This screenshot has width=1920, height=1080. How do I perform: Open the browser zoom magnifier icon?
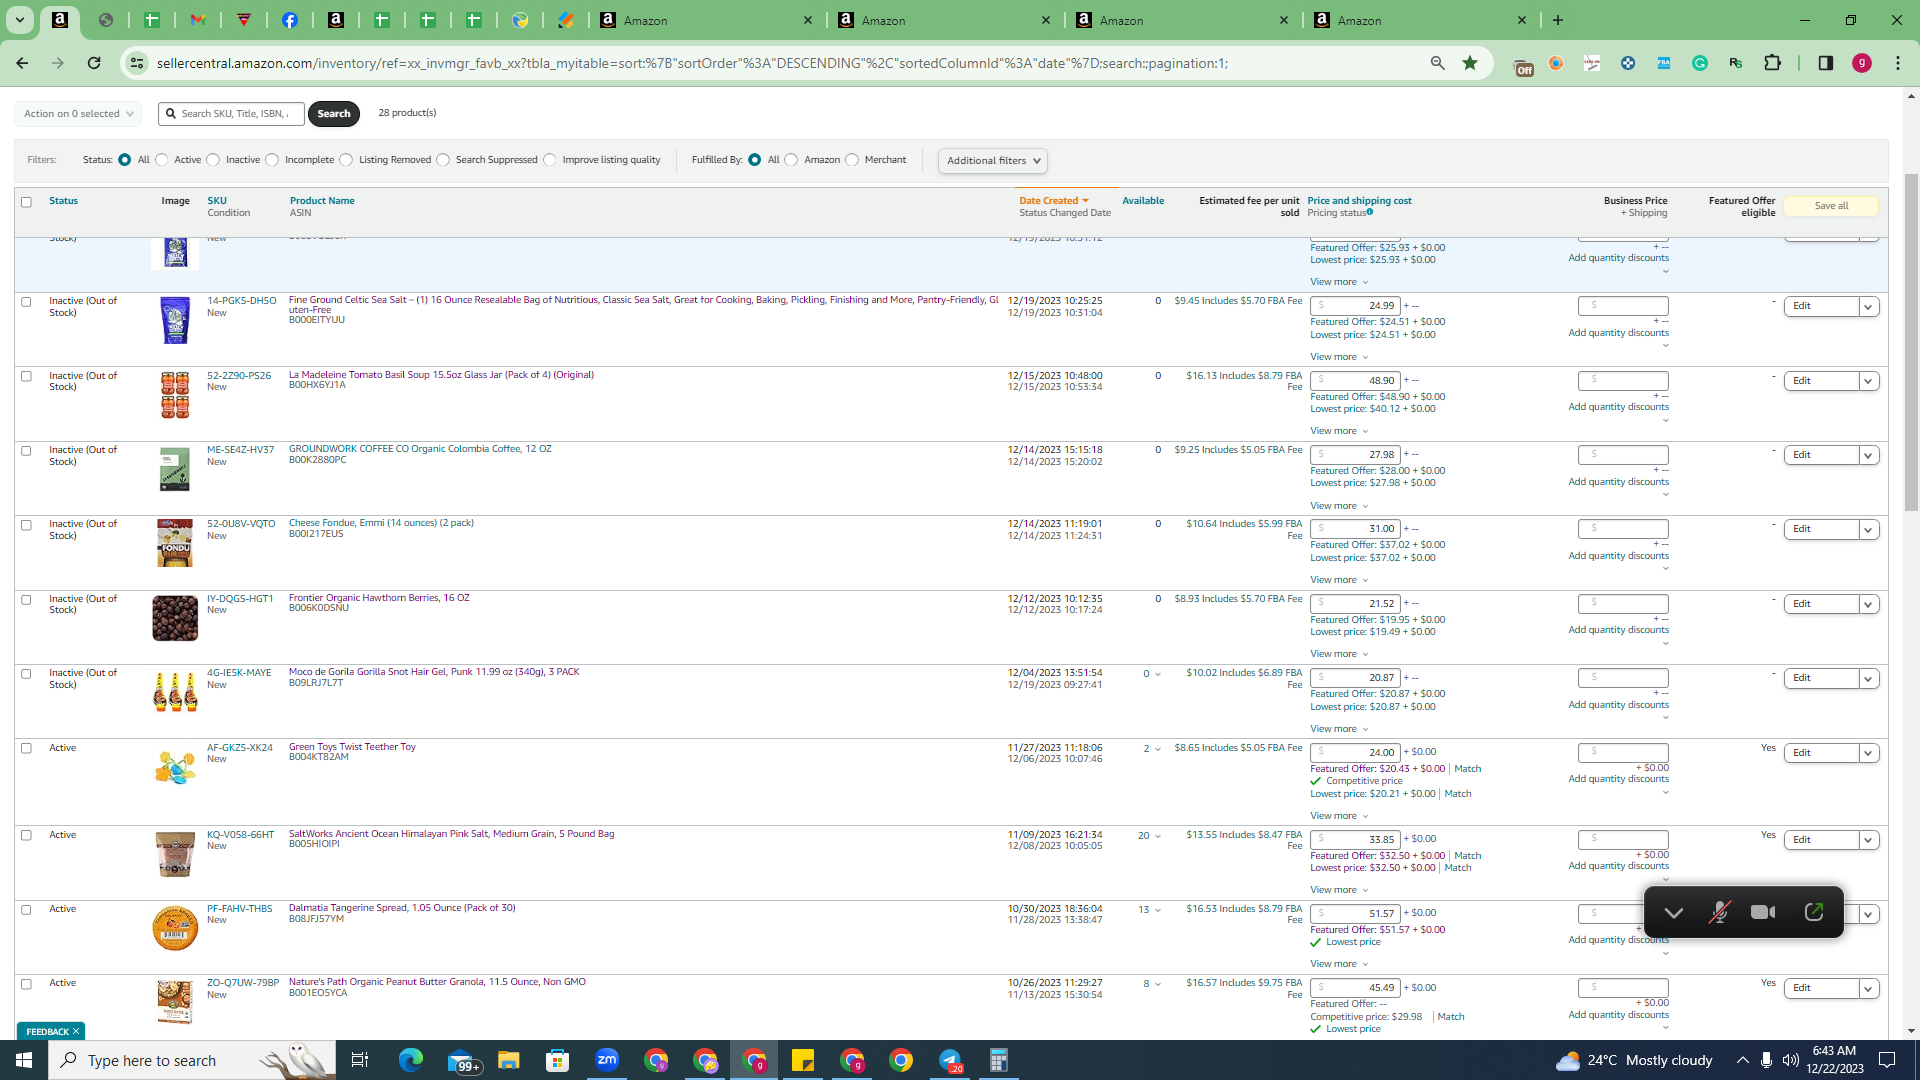[x=1437, y=63]
